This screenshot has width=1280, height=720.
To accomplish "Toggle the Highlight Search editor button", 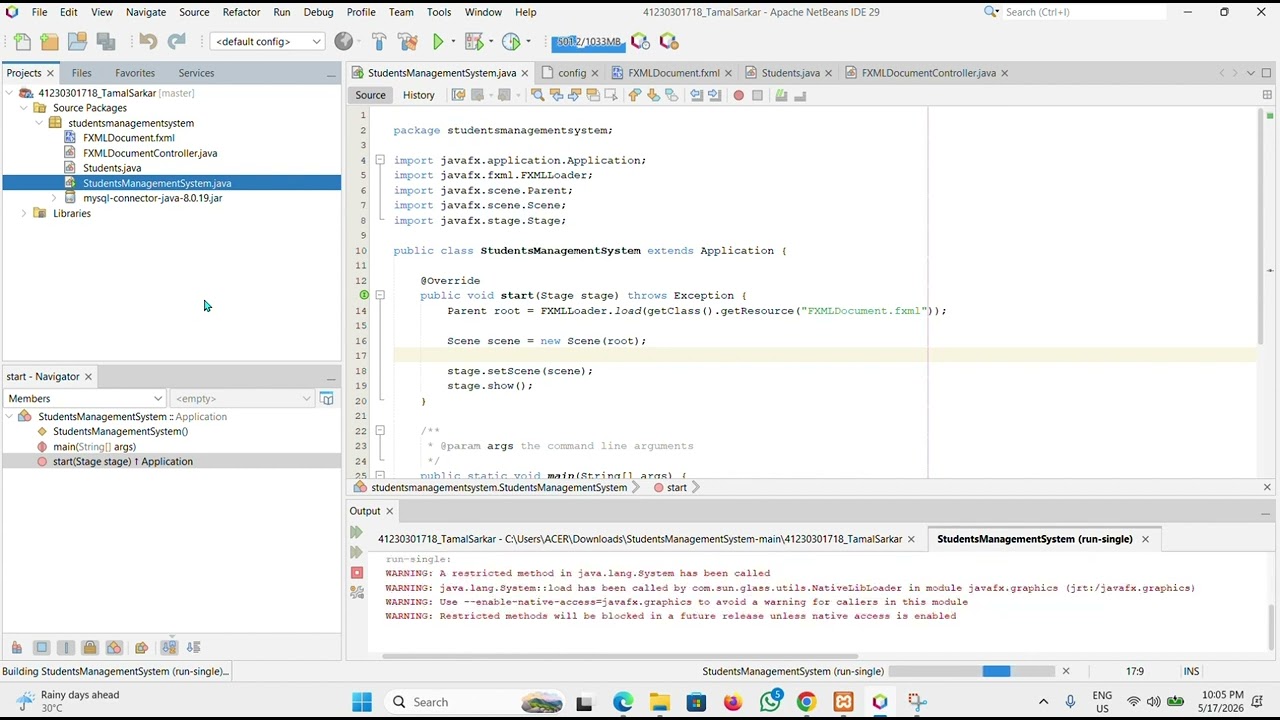I will pyautogui.click(x=593, y=95).
